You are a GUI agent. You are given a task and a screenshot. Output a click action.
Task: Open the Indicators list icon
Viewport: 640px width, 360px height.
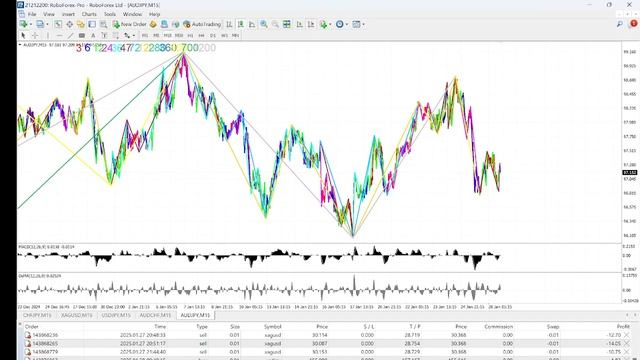pyautogui.click(x=324, y=24)
